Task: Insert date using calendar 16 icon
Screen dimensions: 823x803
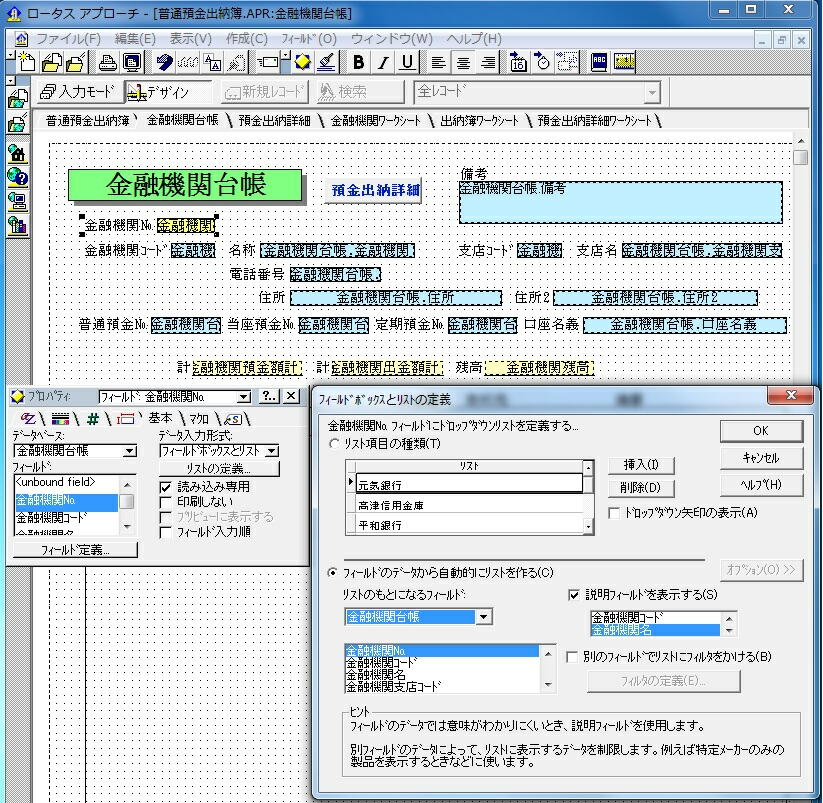Action: coord(519,62)
